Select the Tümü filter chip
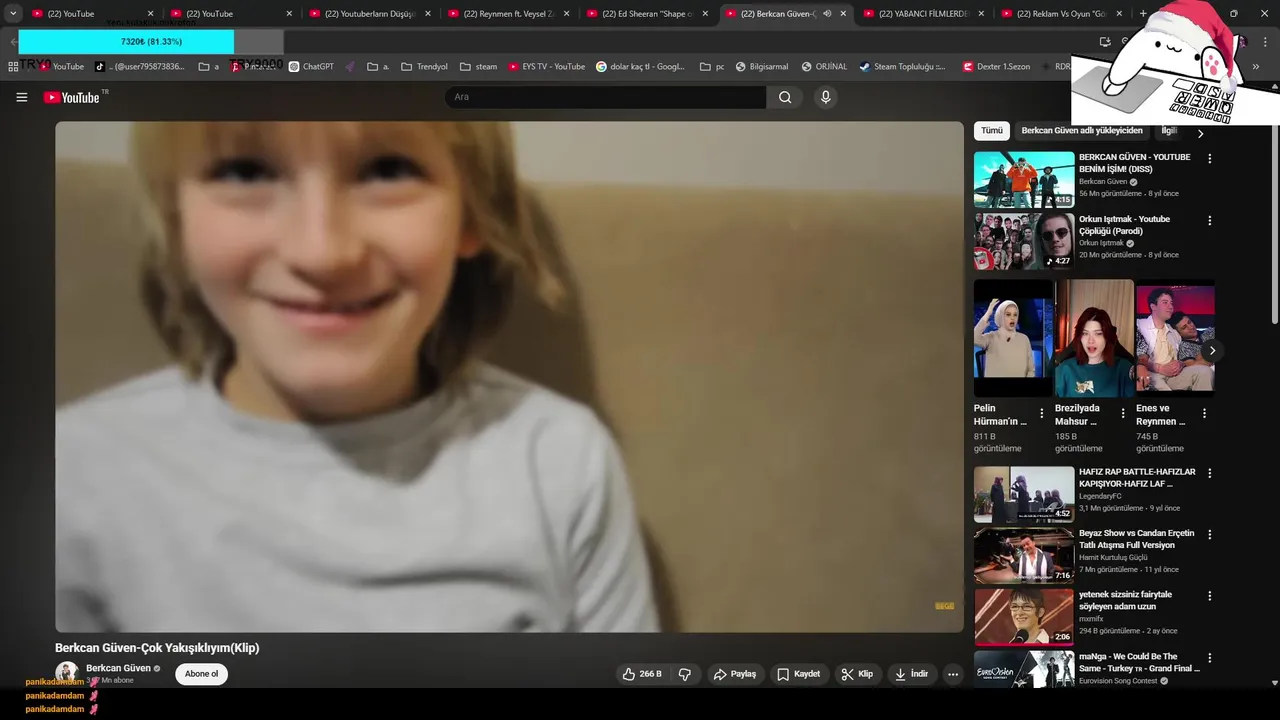The image size is (1280, 720). click(x=991, y=131)
